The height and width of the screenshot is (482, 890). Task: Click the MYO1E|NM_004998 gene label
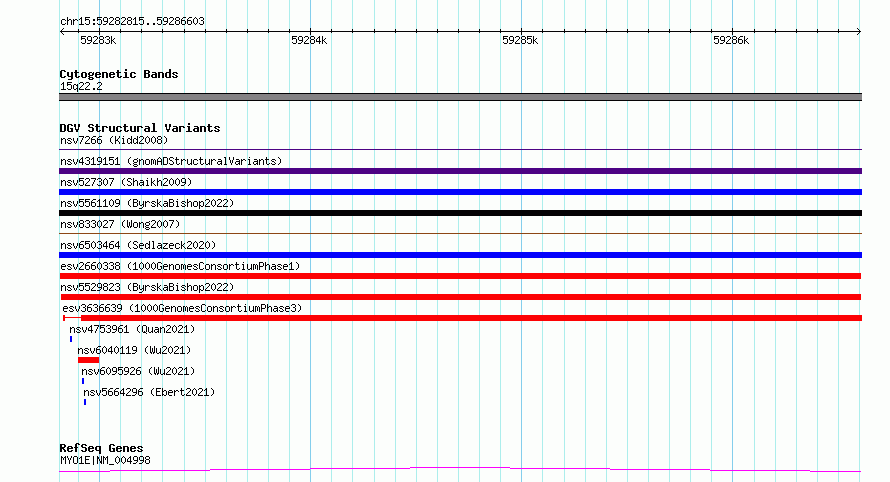[106, 460]
